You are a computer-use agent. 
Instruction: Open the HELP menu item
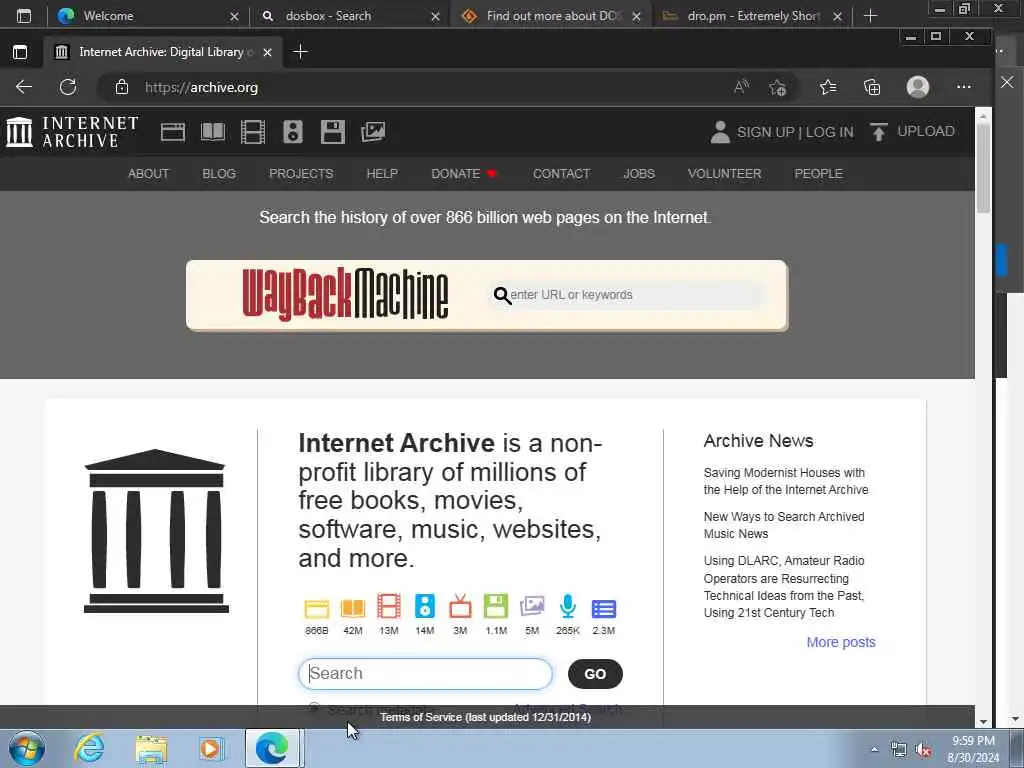(x=382, y=174)
